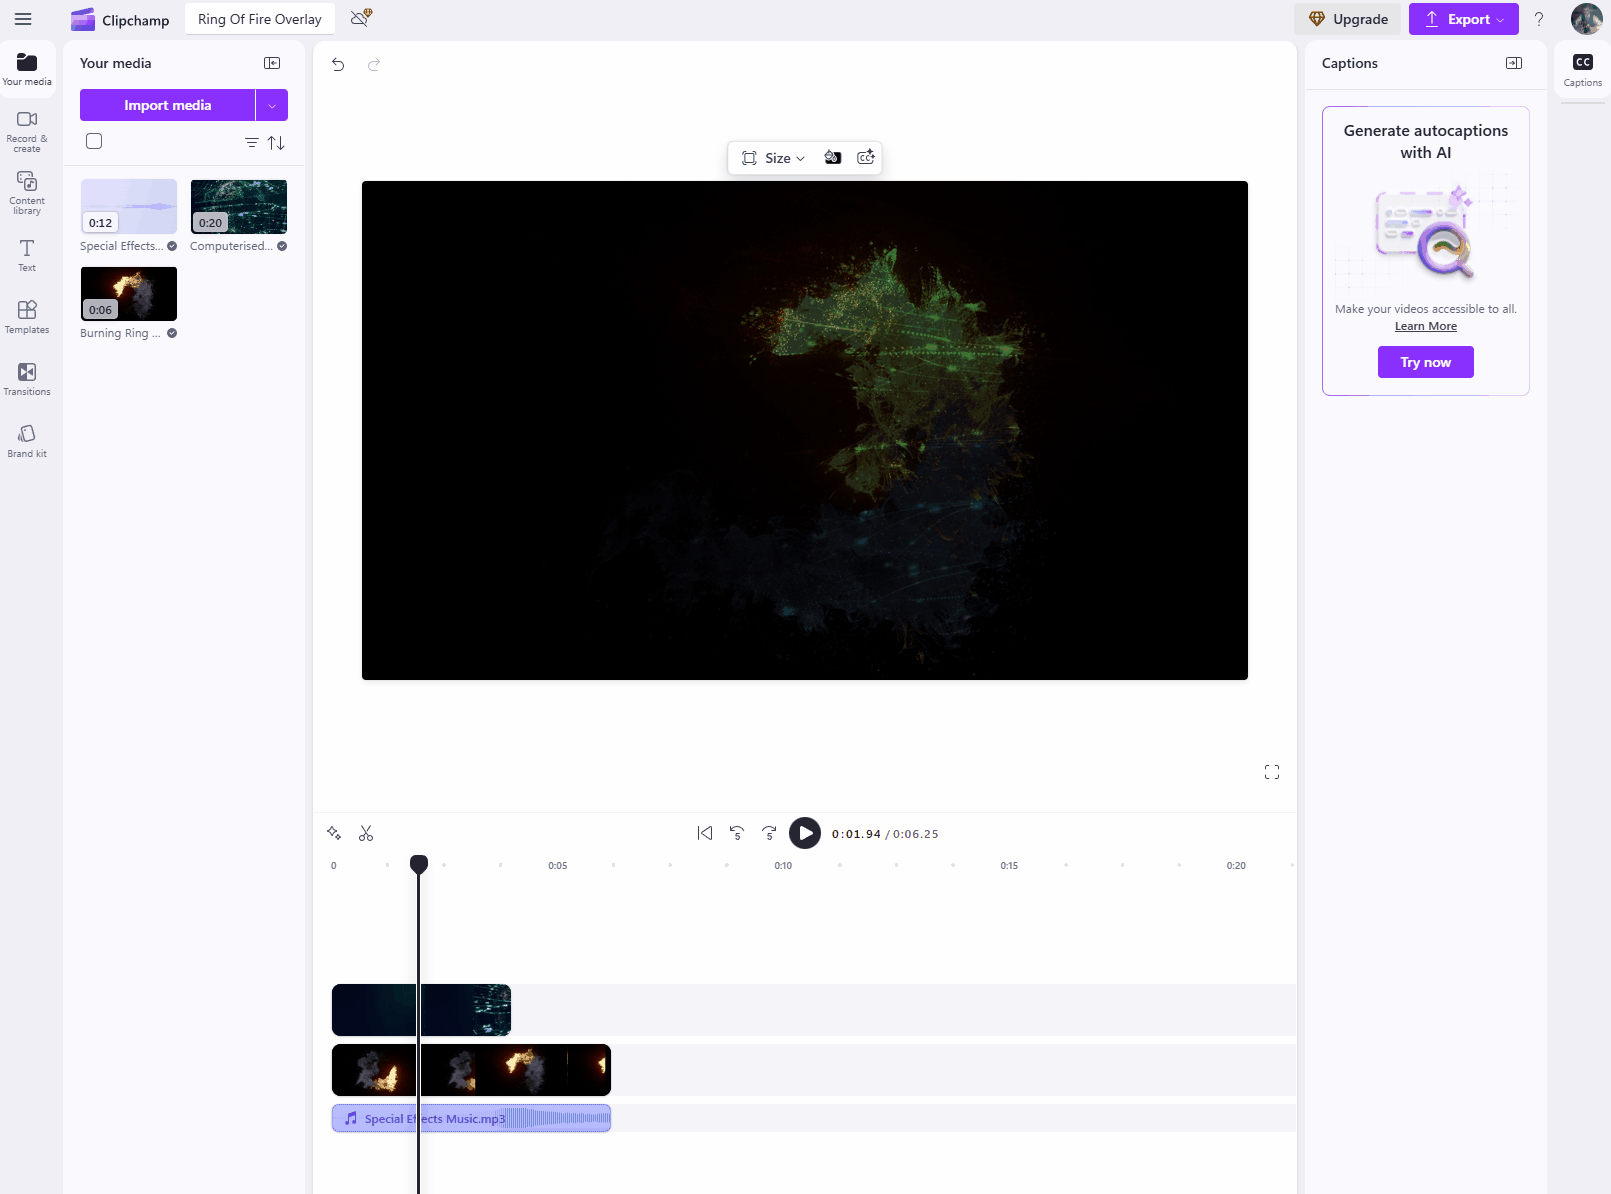Open the Templates tab in sidebar
This screenshot has height=1194, width=1611.
(27, 317)
